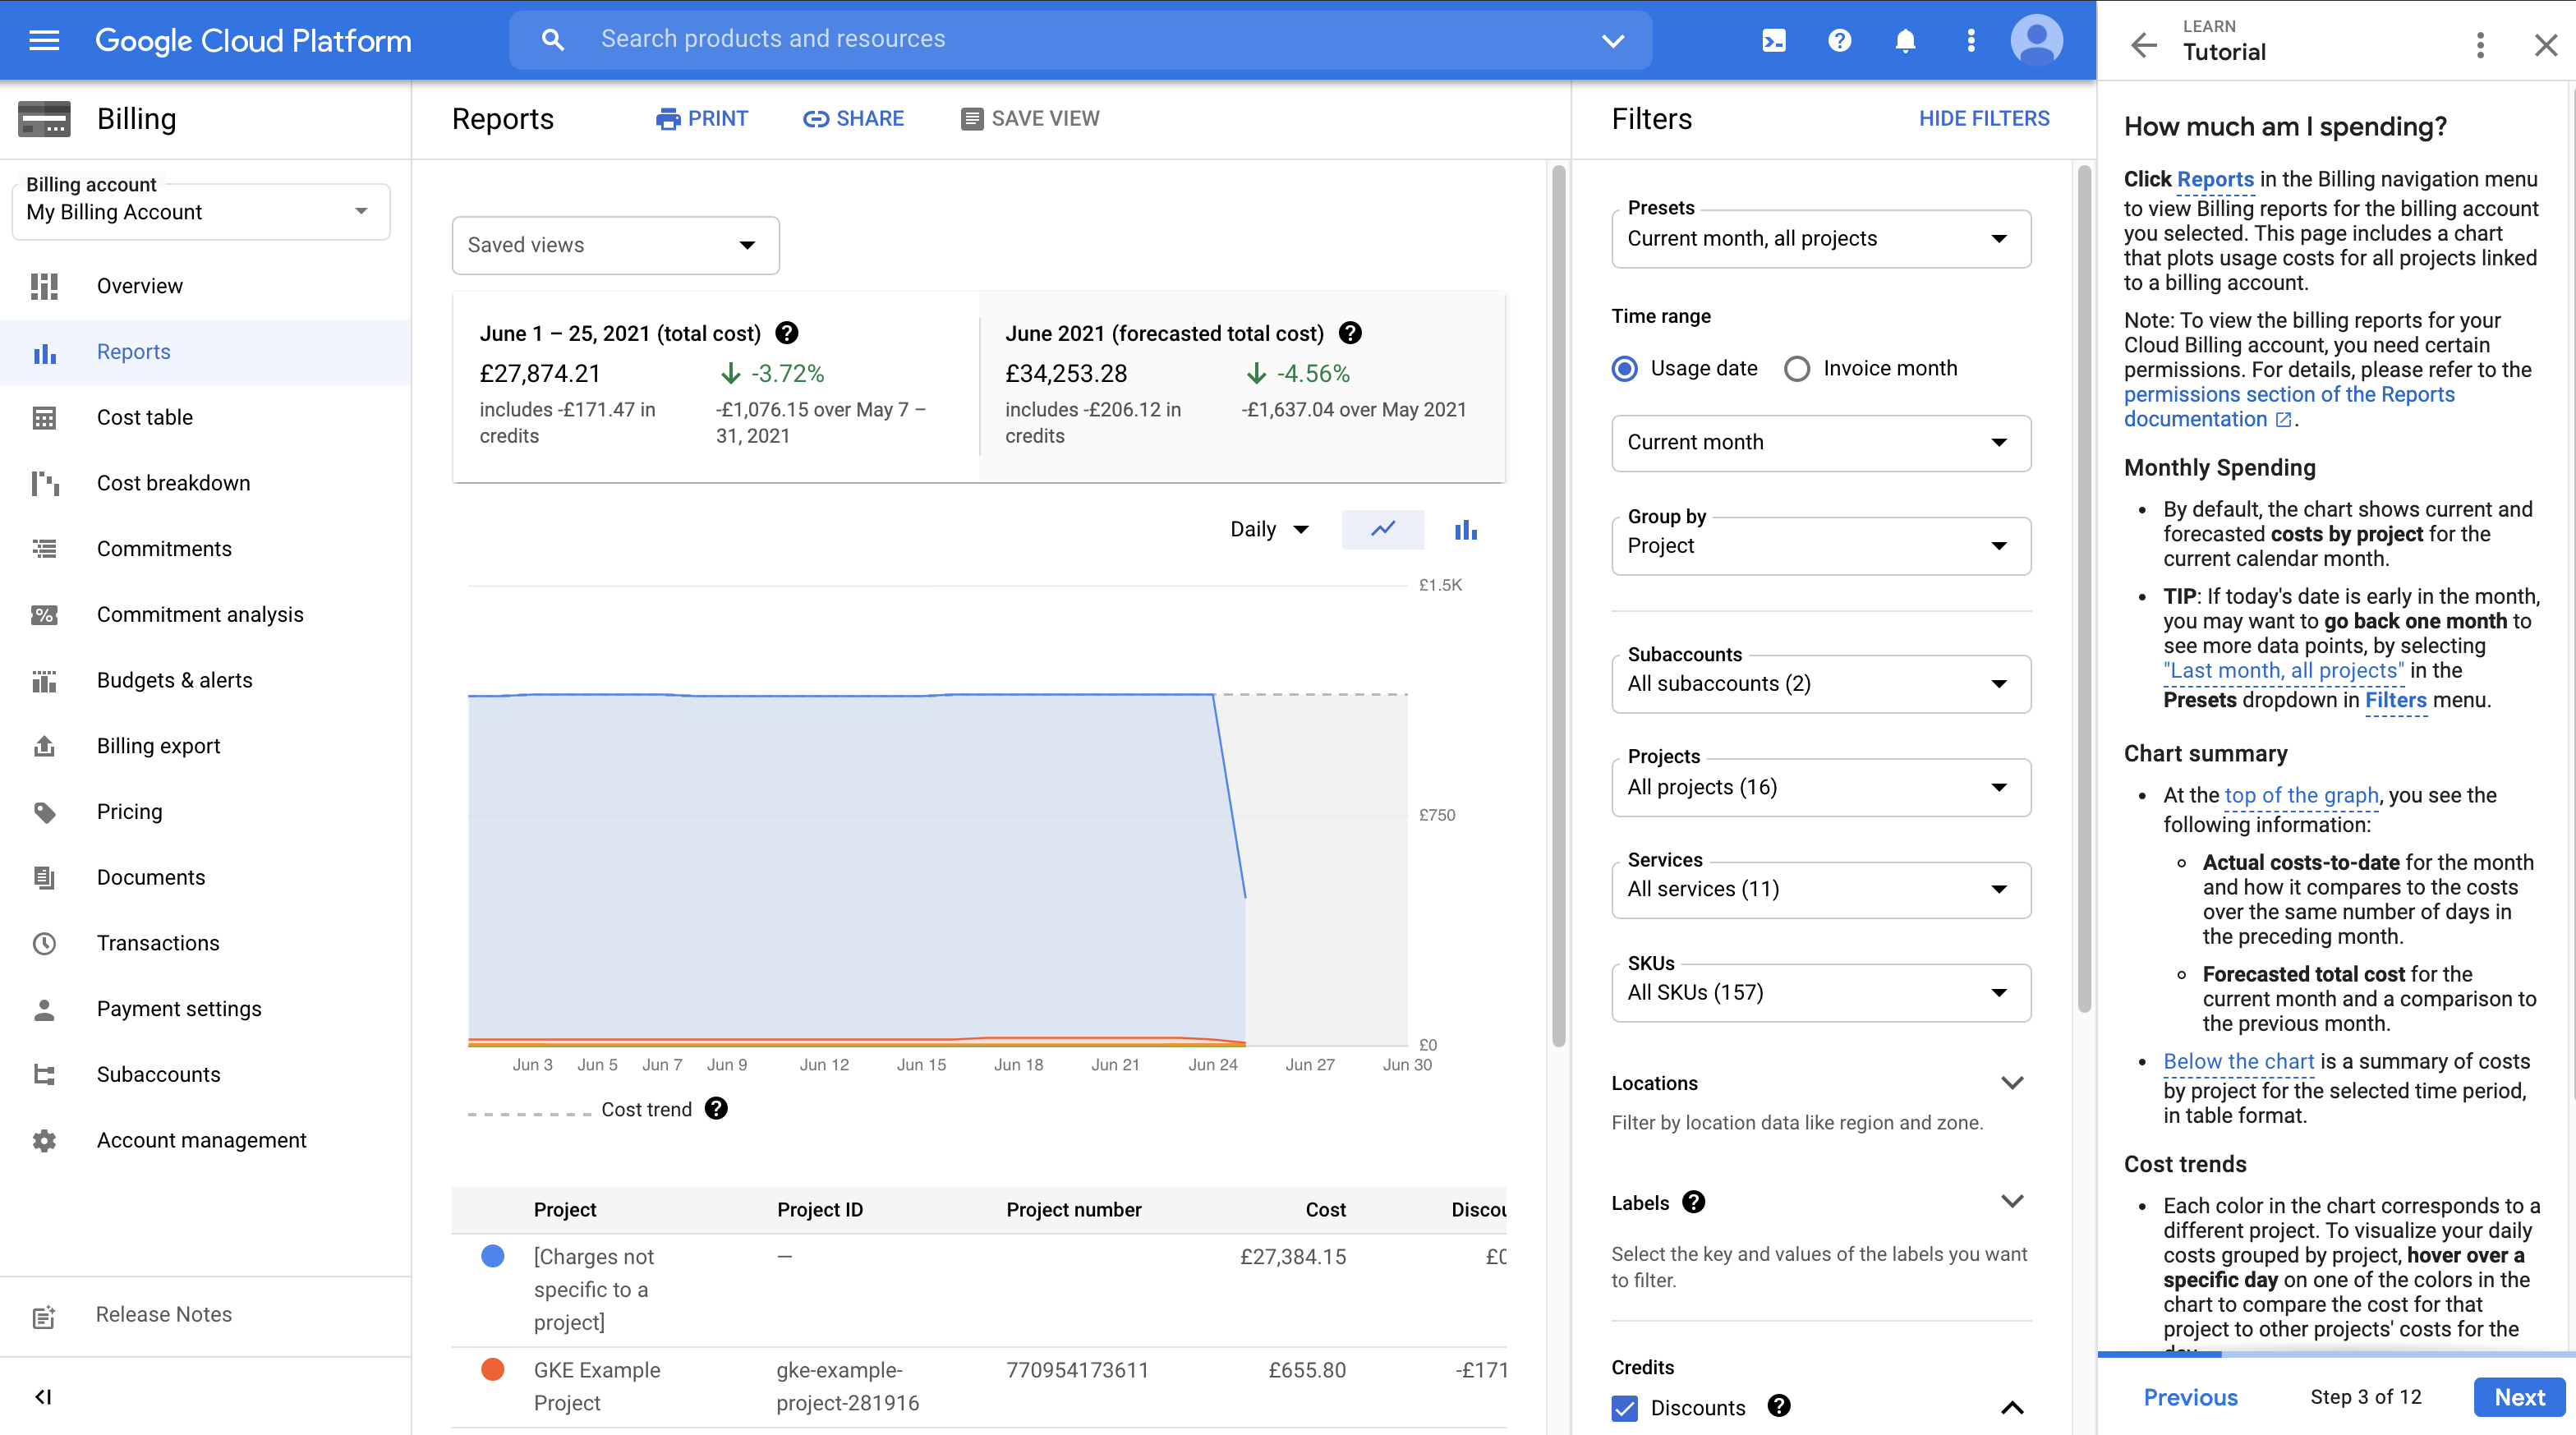Click the Reports menu item

coord(134,352)
